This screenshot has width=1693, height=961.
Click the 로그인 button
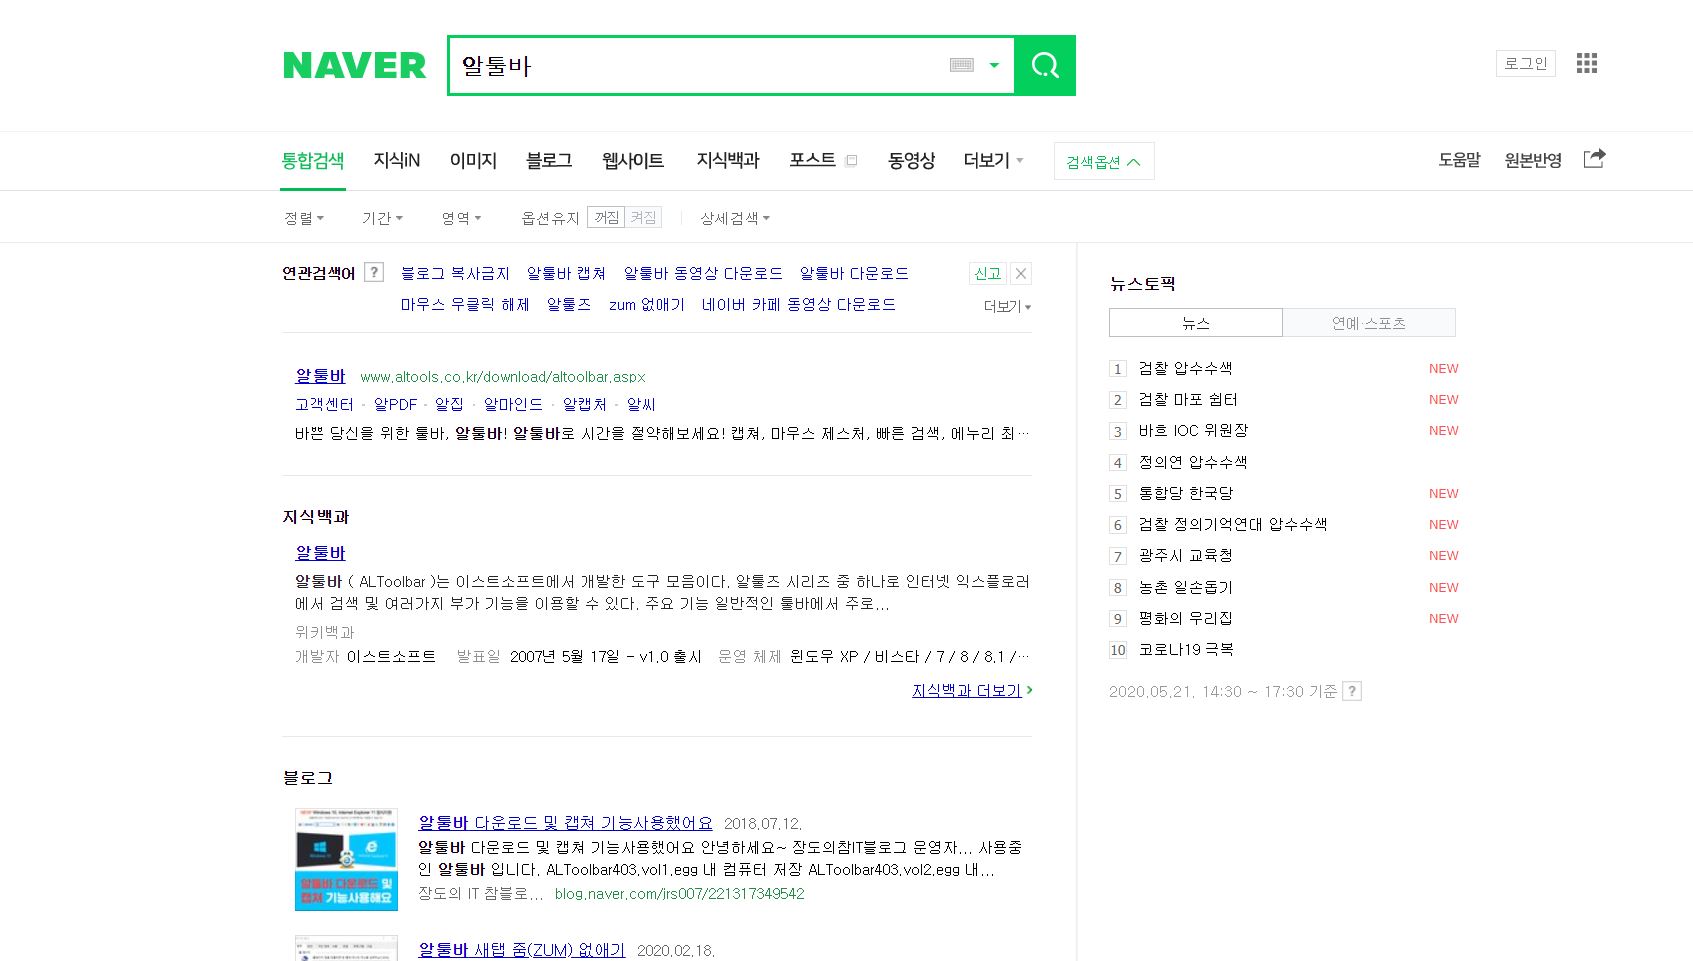point(1526,63)
